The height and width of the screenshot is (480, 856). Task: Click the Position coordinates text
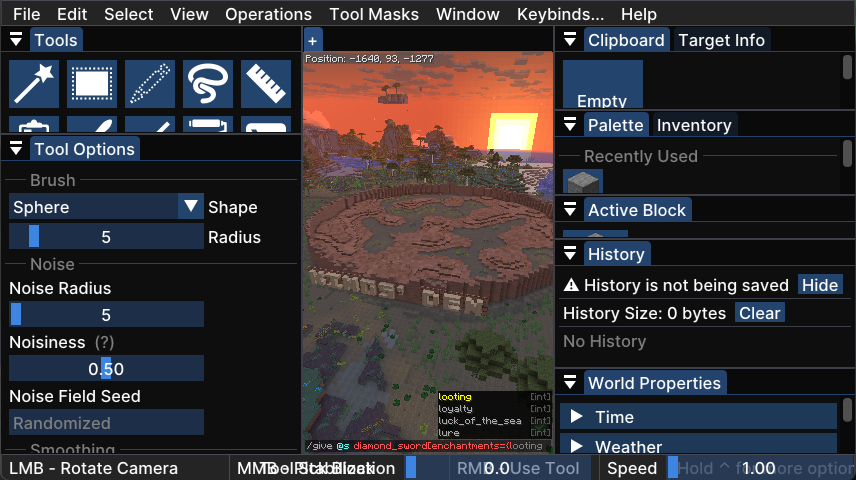click(369, 58)
